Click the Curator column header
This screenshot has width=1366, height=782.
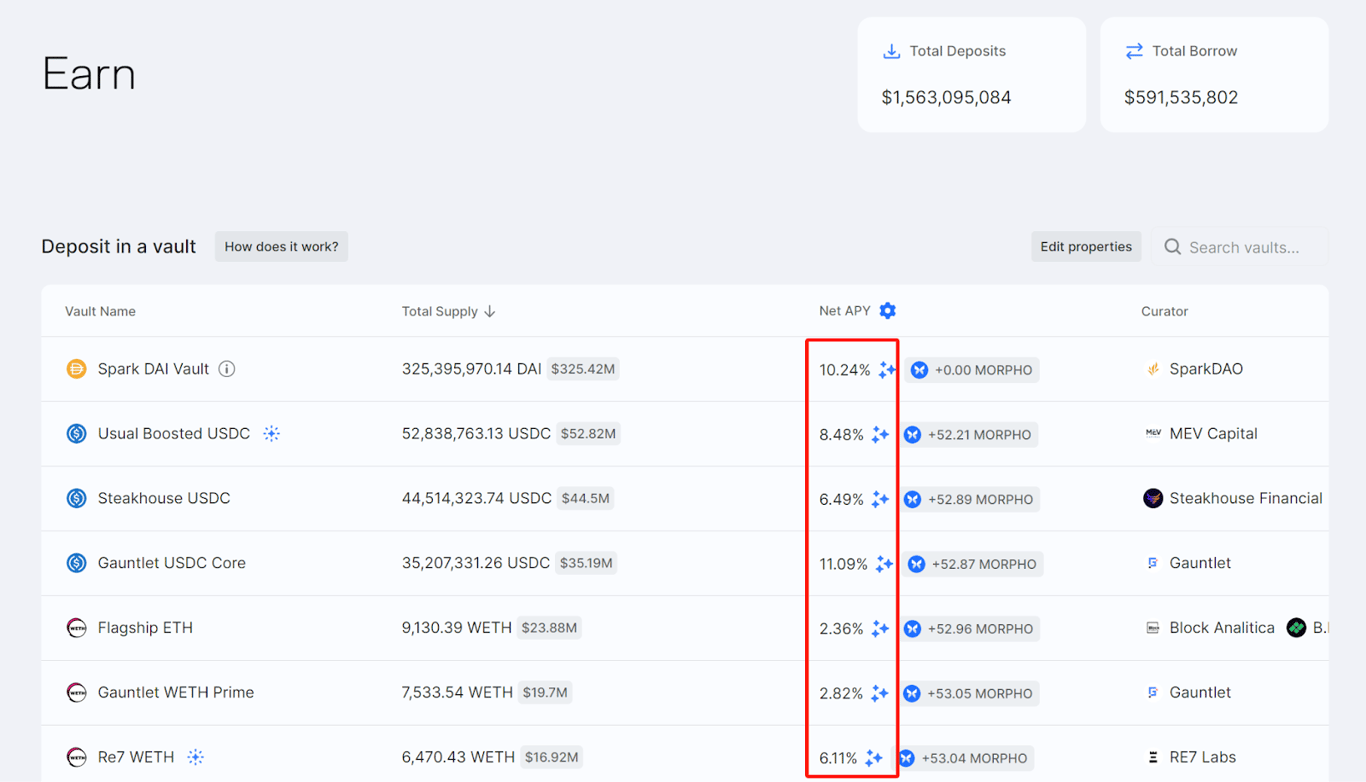click(x=1164, y=311)
